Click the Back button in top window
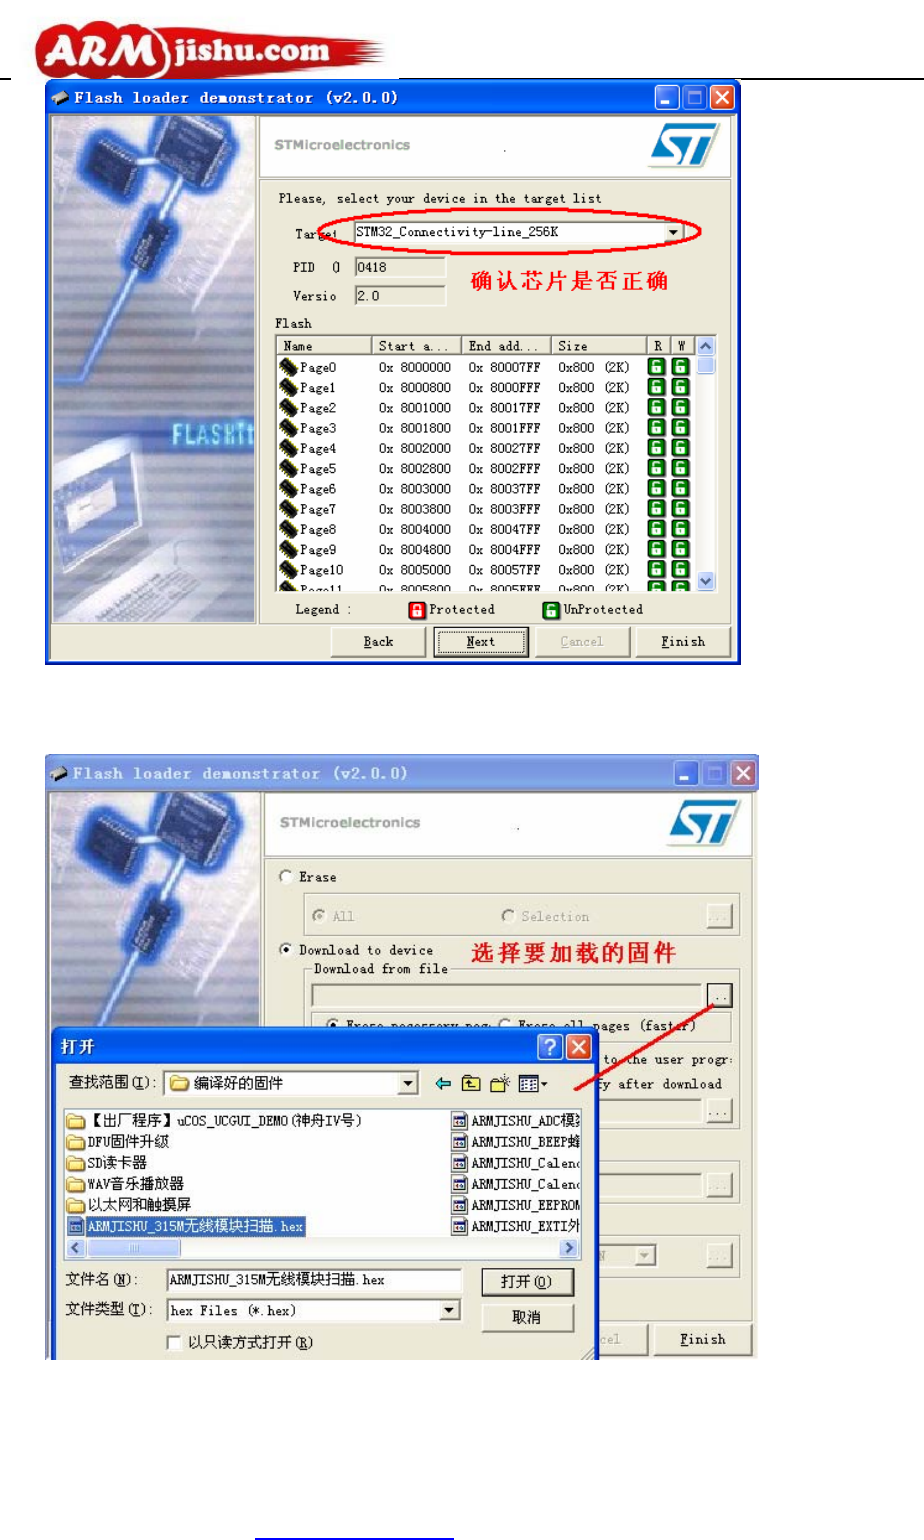 point(378,642)
